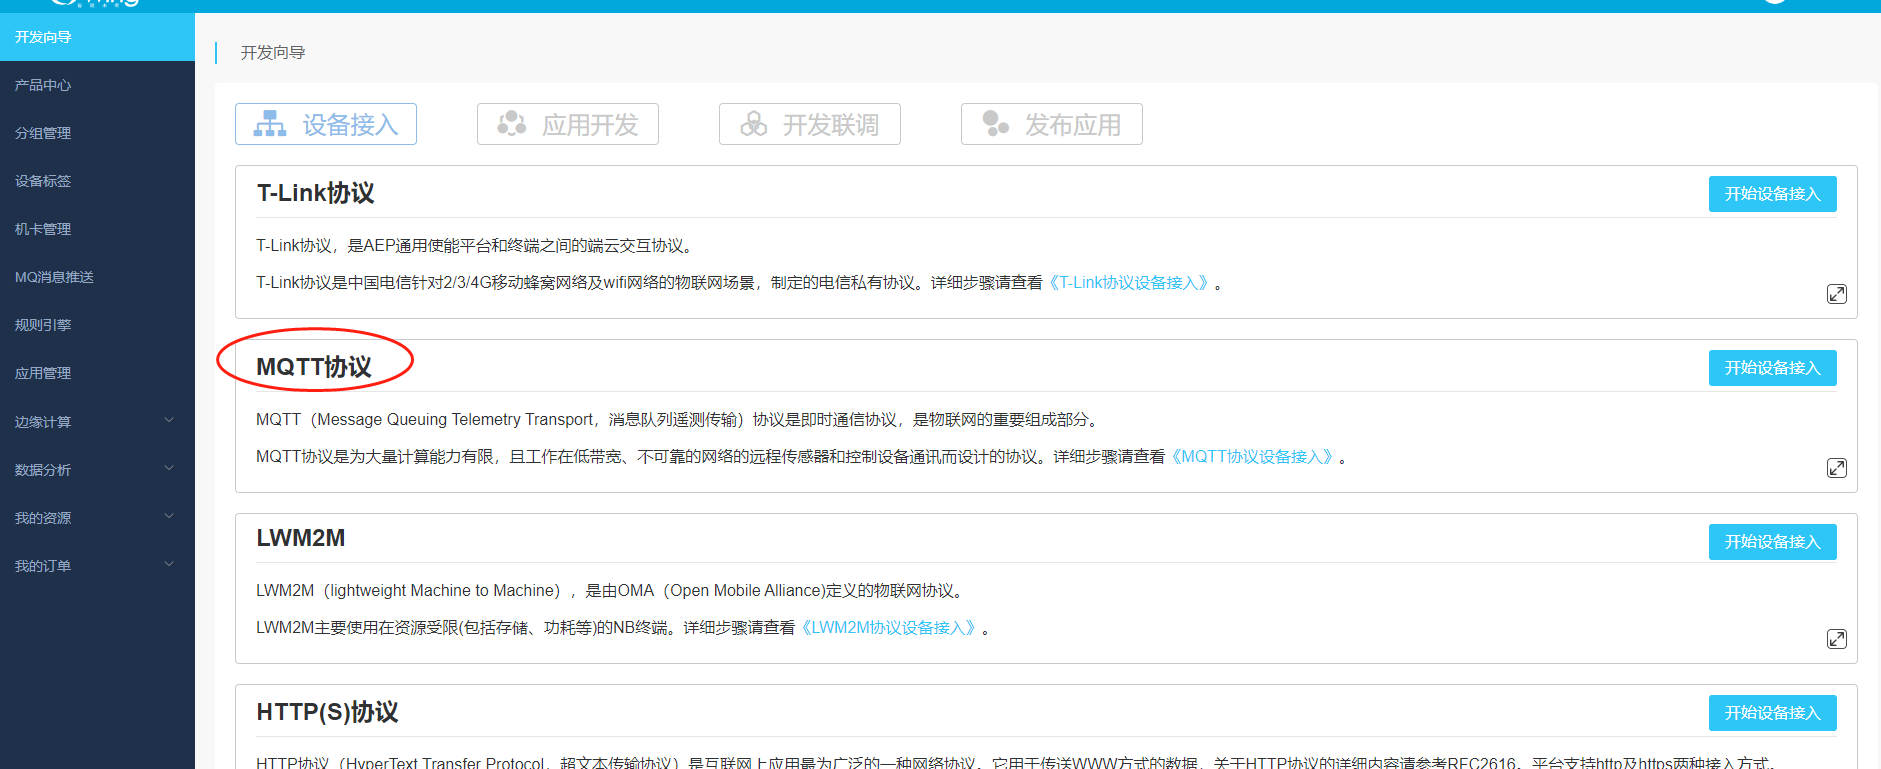Expand the MQTT协议 card with its expand icon
This screenshot has height=769, width=1881.
[x=1837, y=468]
